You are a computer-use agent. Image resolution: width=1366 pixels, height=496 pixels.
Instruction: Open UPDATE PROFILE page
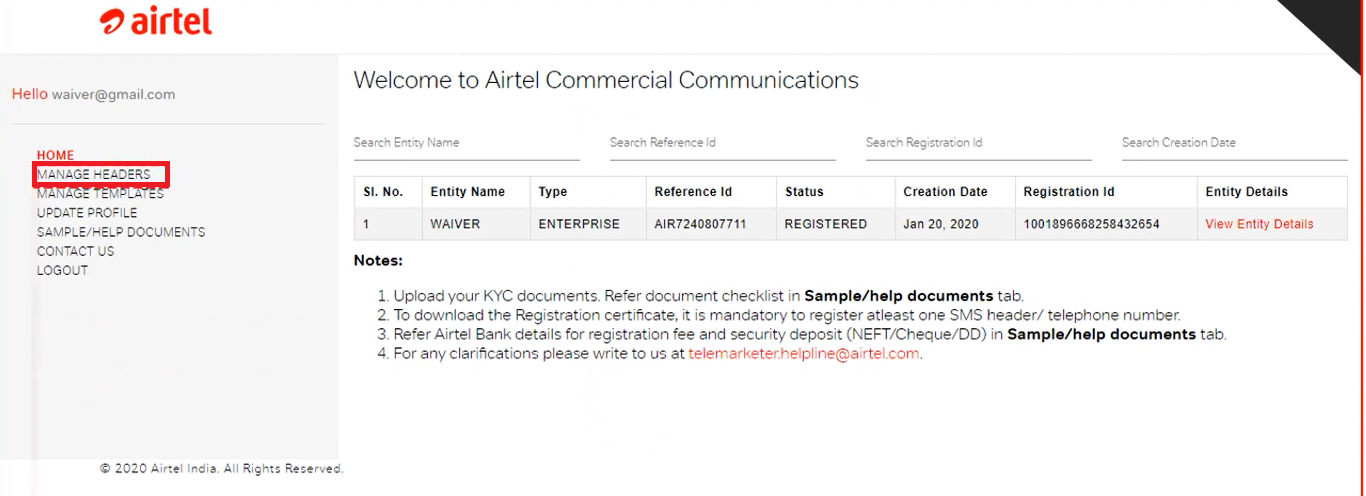[x=87, y=213]
